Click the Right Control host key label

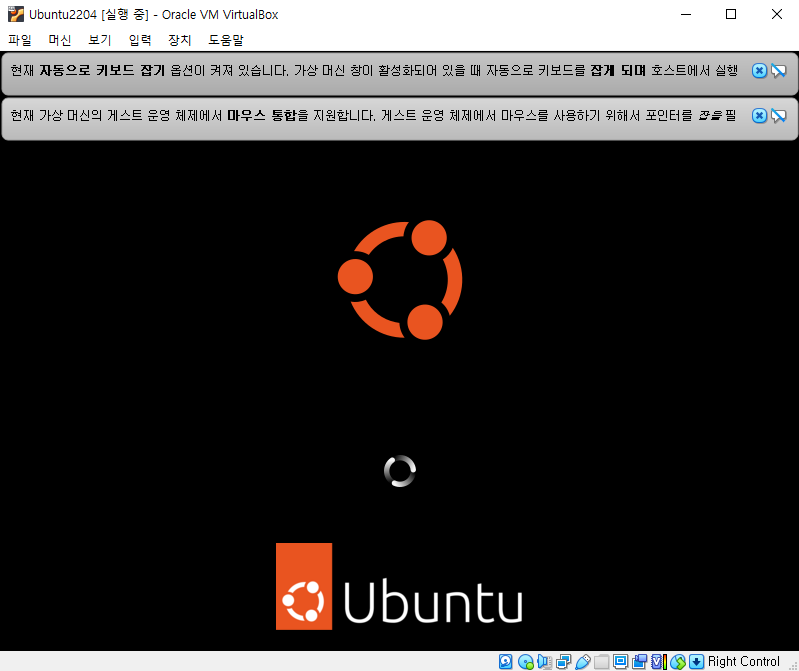(x=743, y=661)
